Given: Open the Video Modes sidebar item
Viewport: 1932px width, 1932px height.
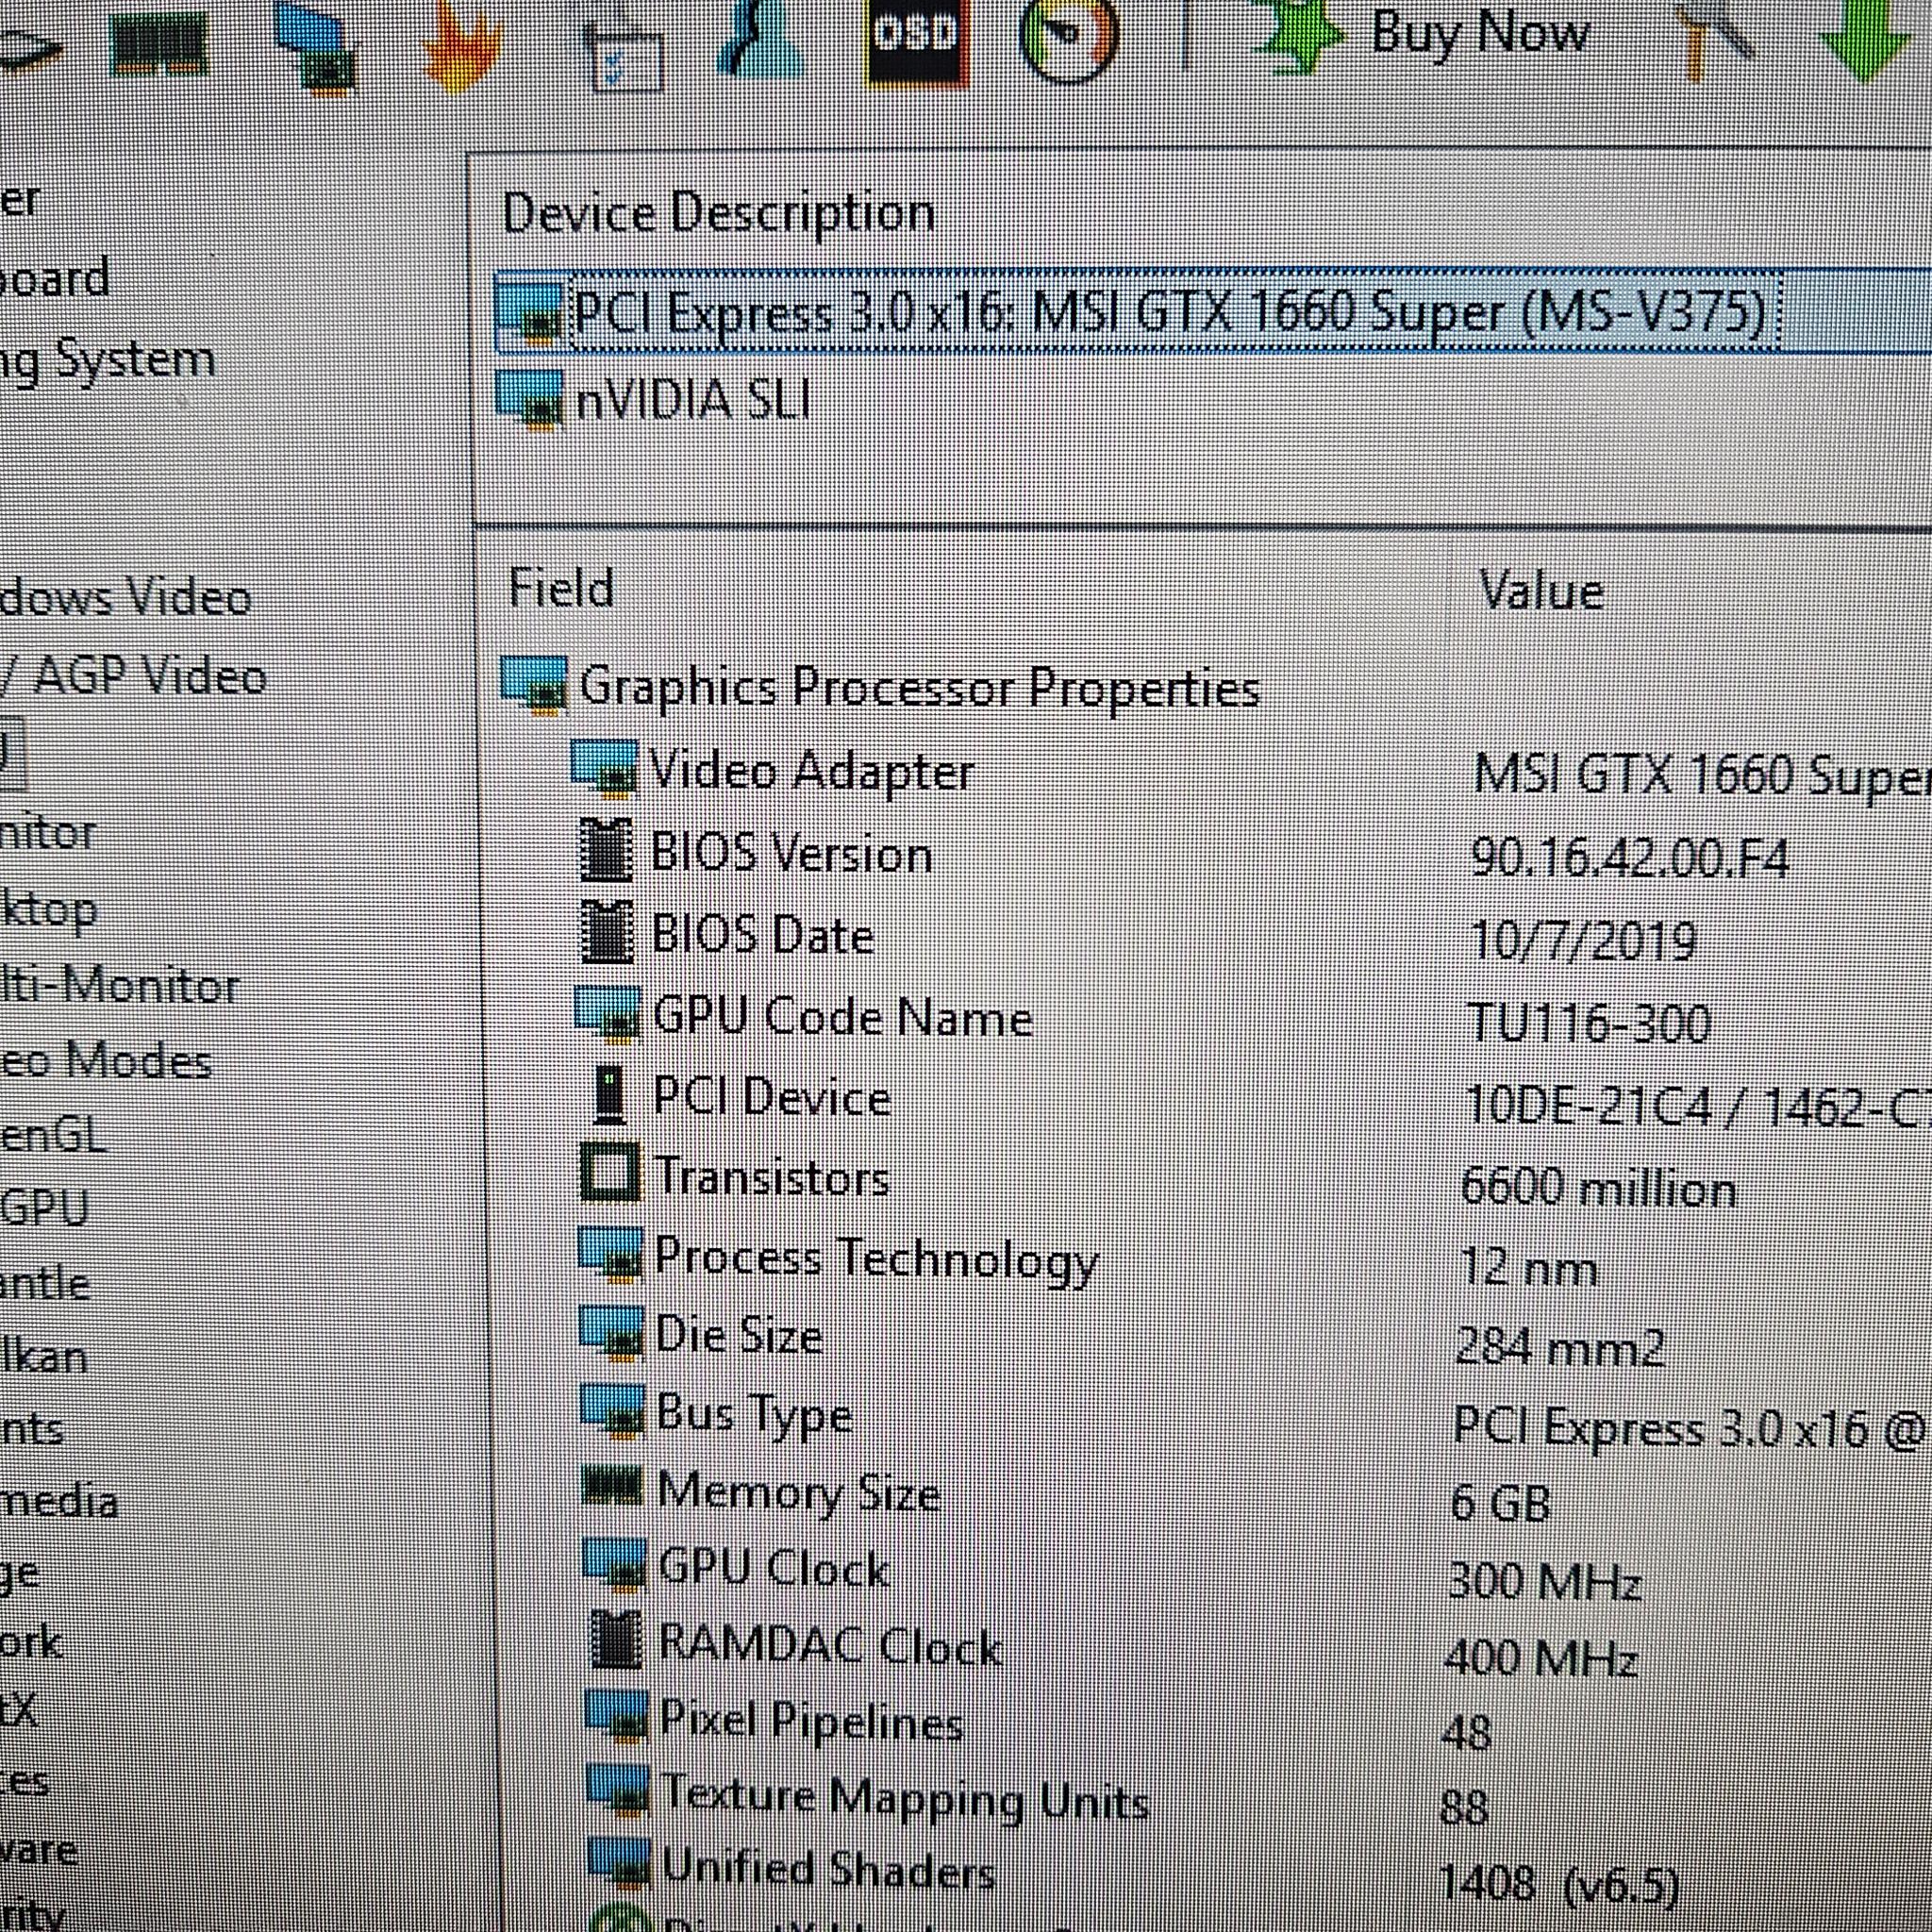Looking at the screenshot, I should click(x=106, y=1060).
